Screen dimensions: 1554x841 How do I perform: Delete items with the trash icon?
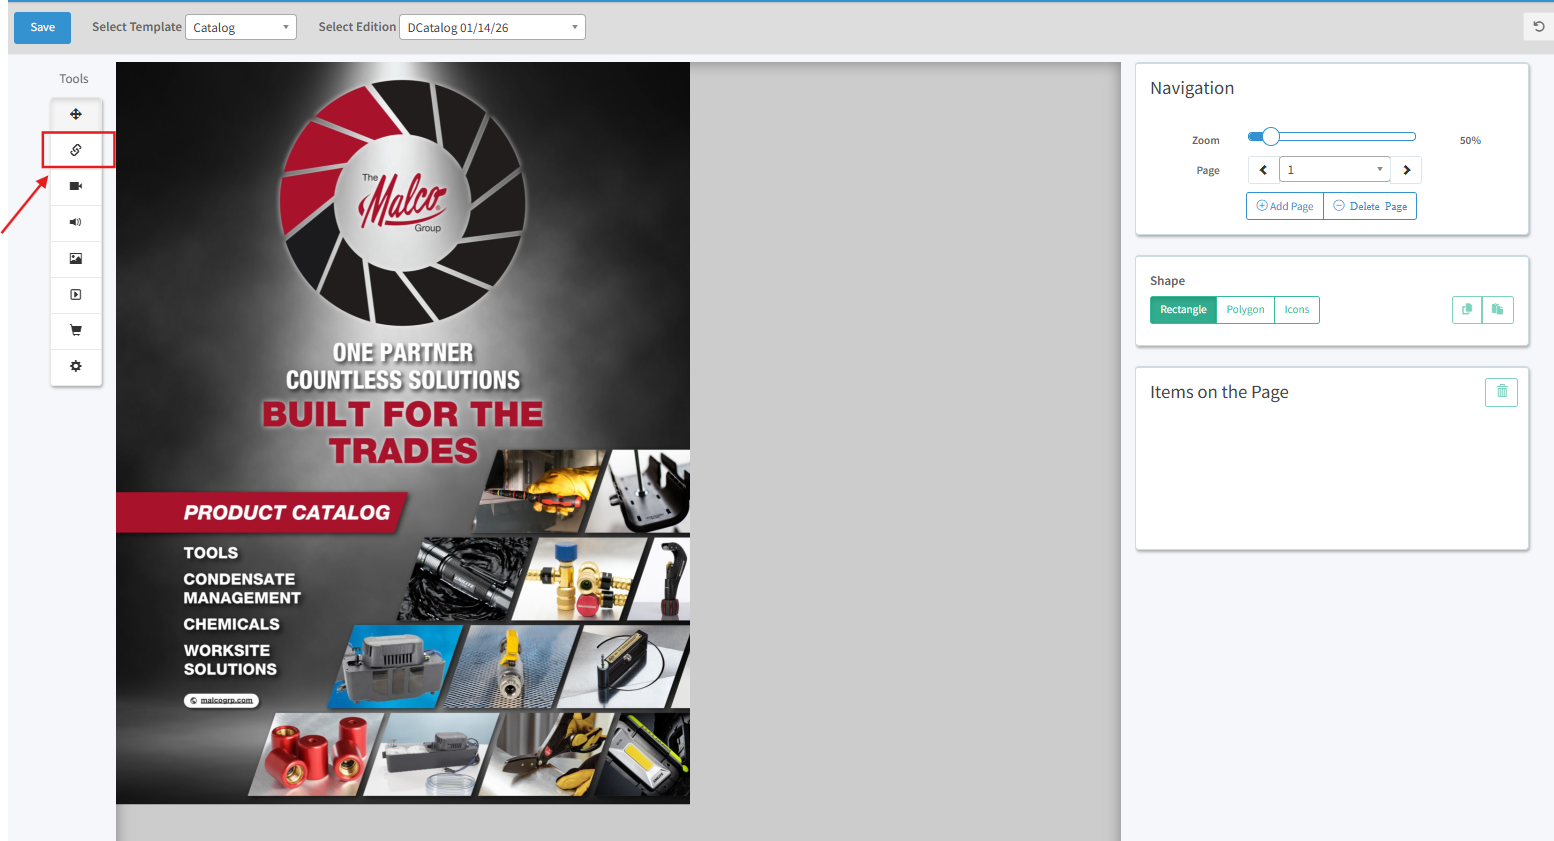coord(1501,392)
